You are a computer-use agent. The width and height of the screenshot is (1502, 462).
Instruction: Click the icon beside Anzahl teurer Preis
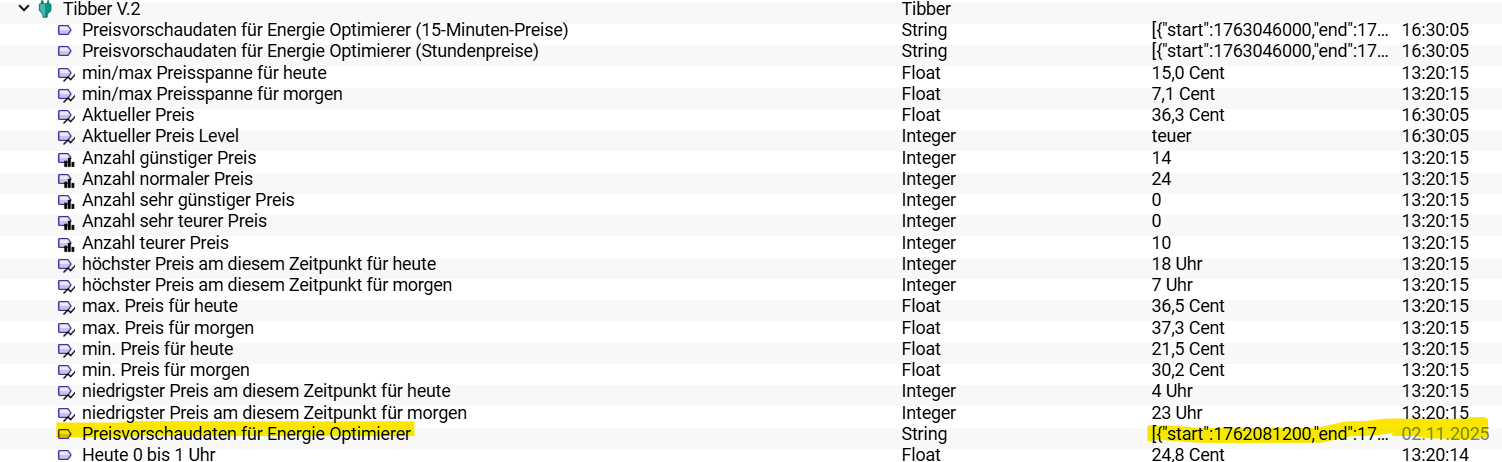(x=66, y=244)
